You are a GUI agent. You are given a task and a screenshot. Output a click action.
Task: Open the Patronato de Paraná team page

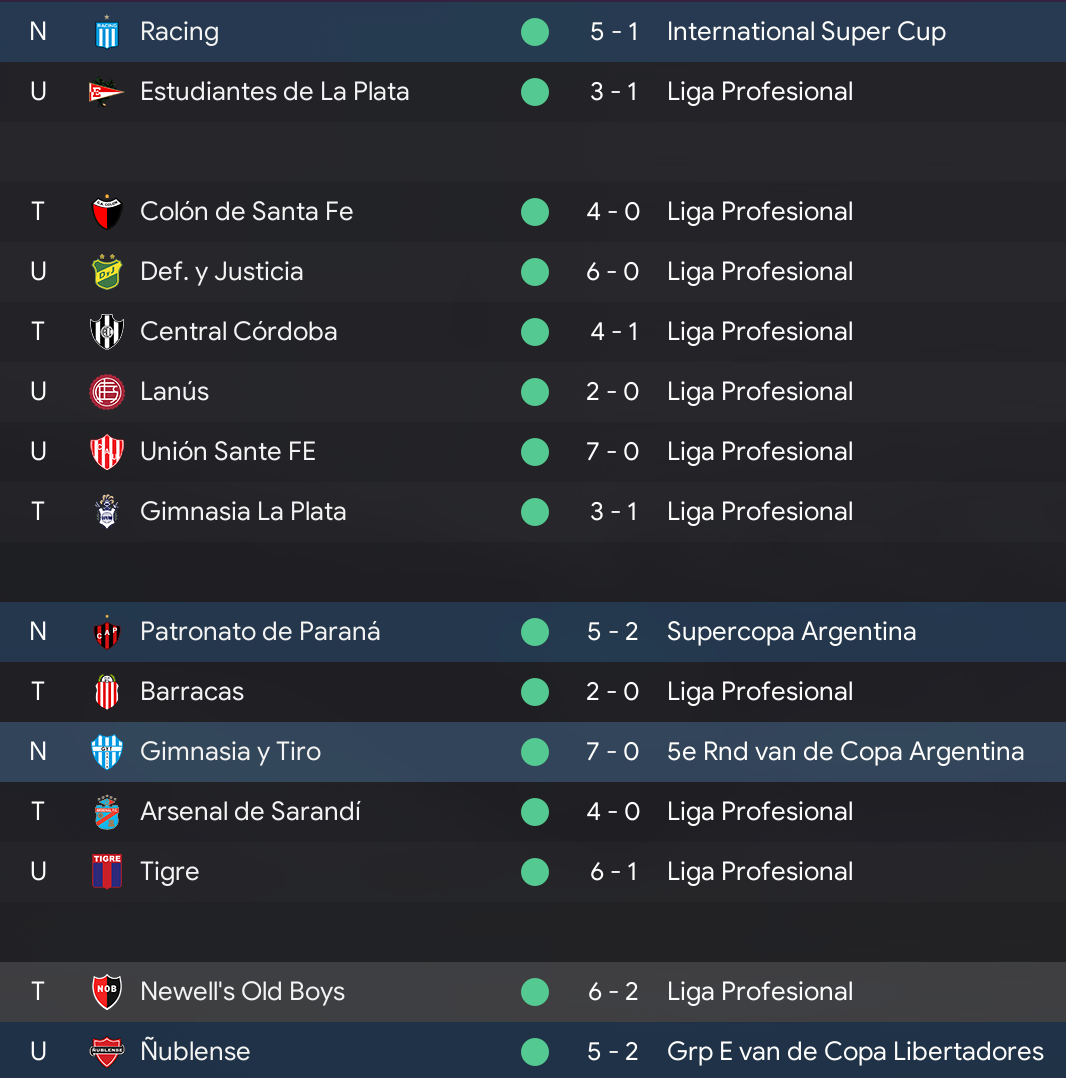click(x=260, y=632)
